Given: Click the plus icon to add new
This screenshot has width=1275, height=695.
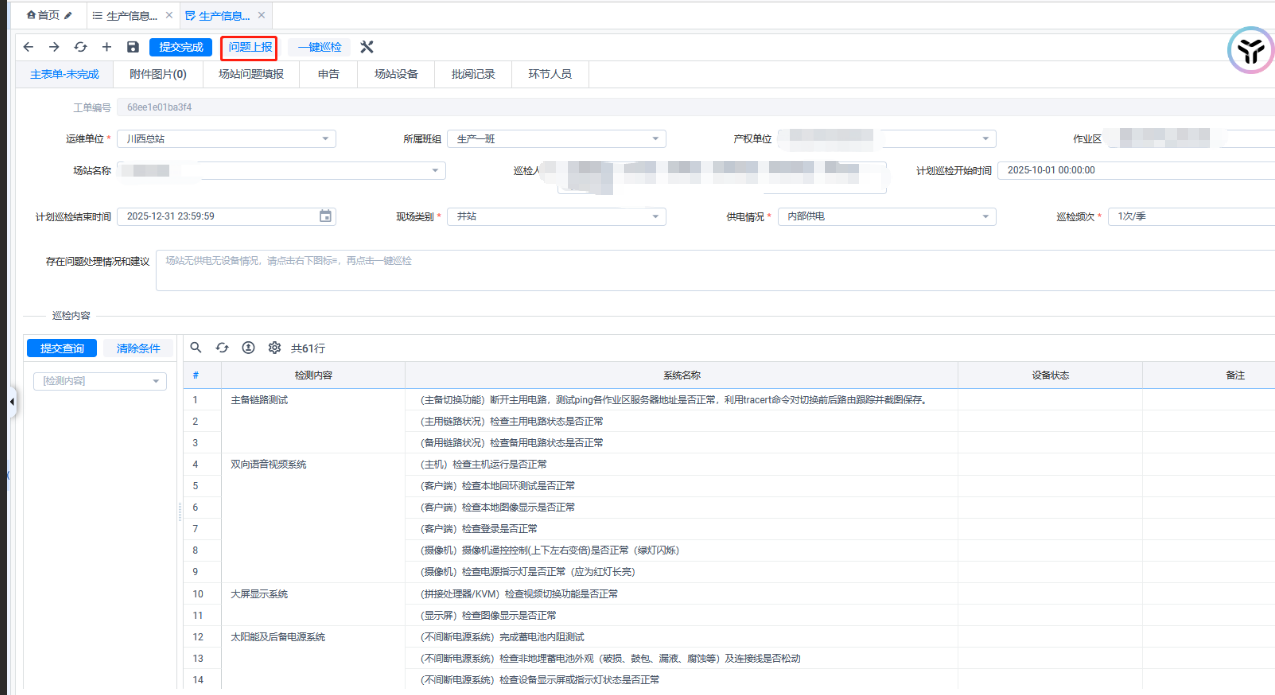Looking at the screenshot, I should (106, 47).
